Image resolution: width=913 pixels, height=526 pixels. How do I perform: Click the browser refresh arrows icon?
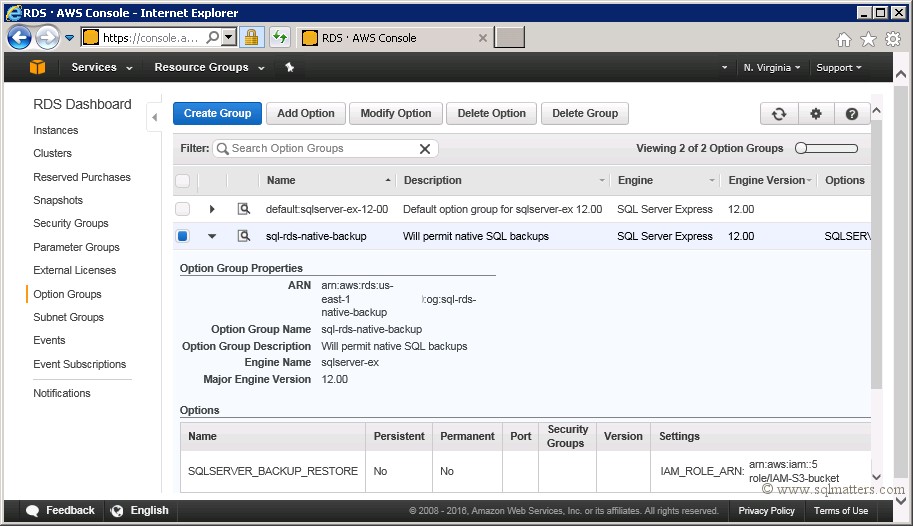point(280,38)
